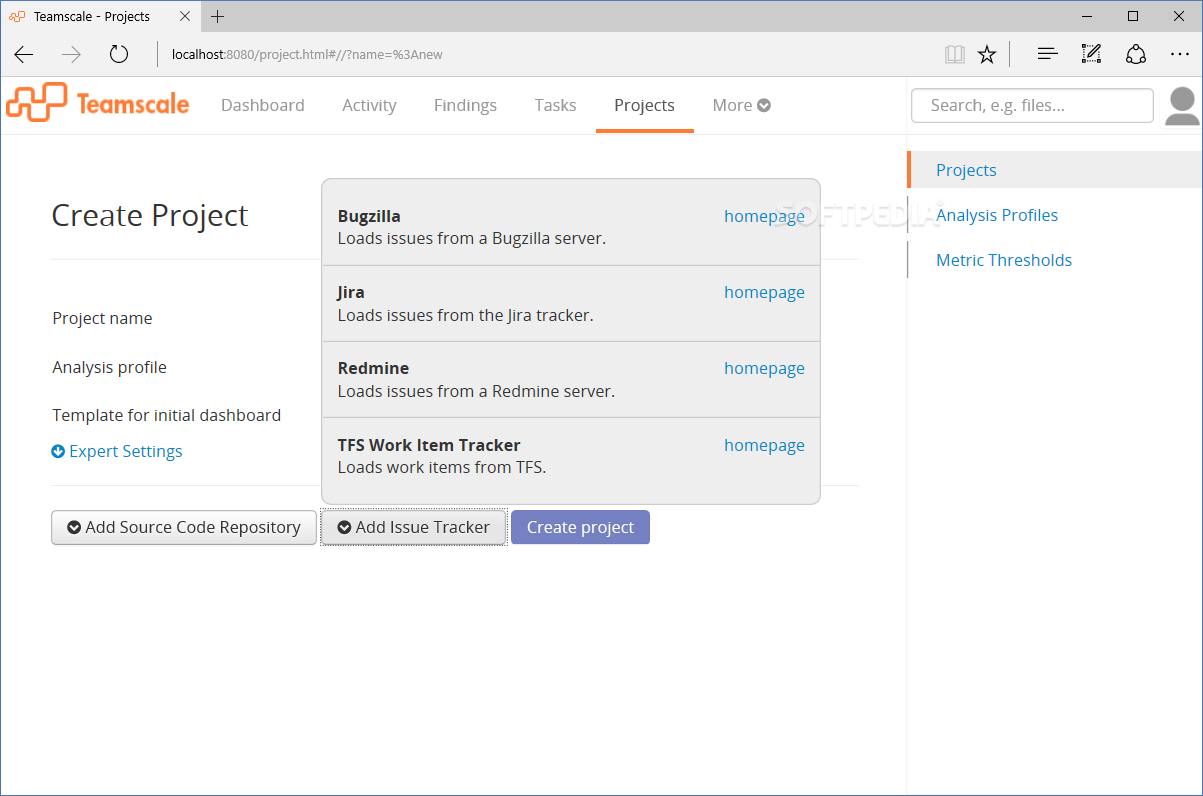The image size is (1203, 796).
Task: Open the Bugzilla homepage link
Action: [764, 216]
